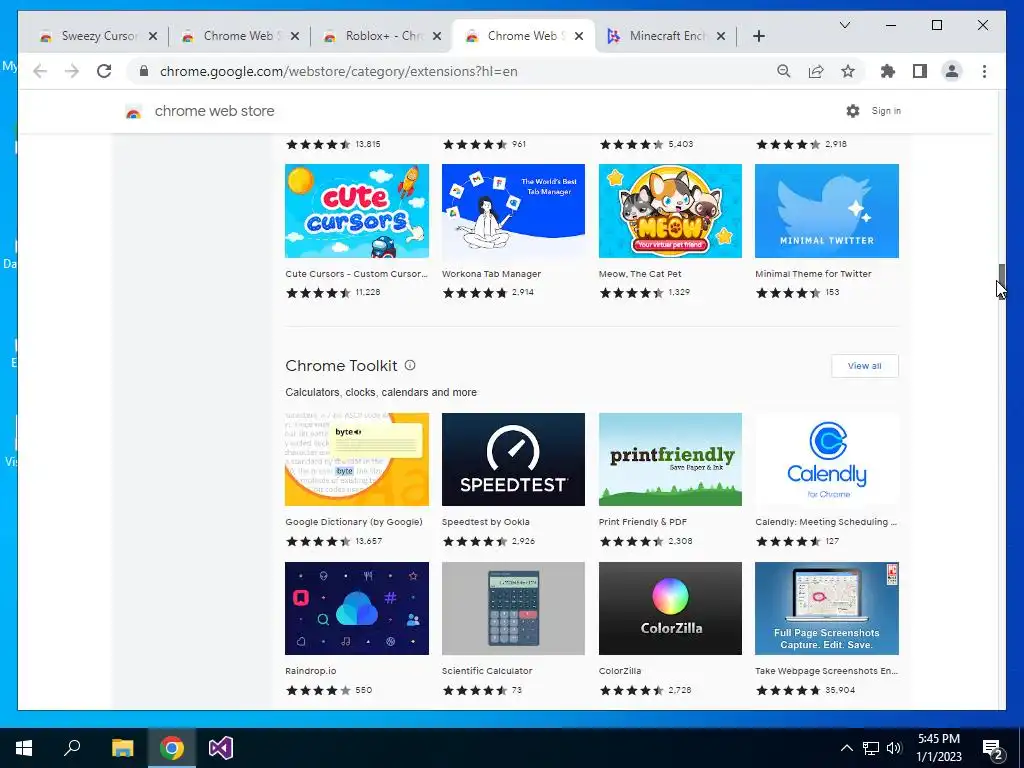Open the Chrome three-dot menu
Image resolution: width=1024 pixels, height=768 pixels.
click(x=984, y=71)
